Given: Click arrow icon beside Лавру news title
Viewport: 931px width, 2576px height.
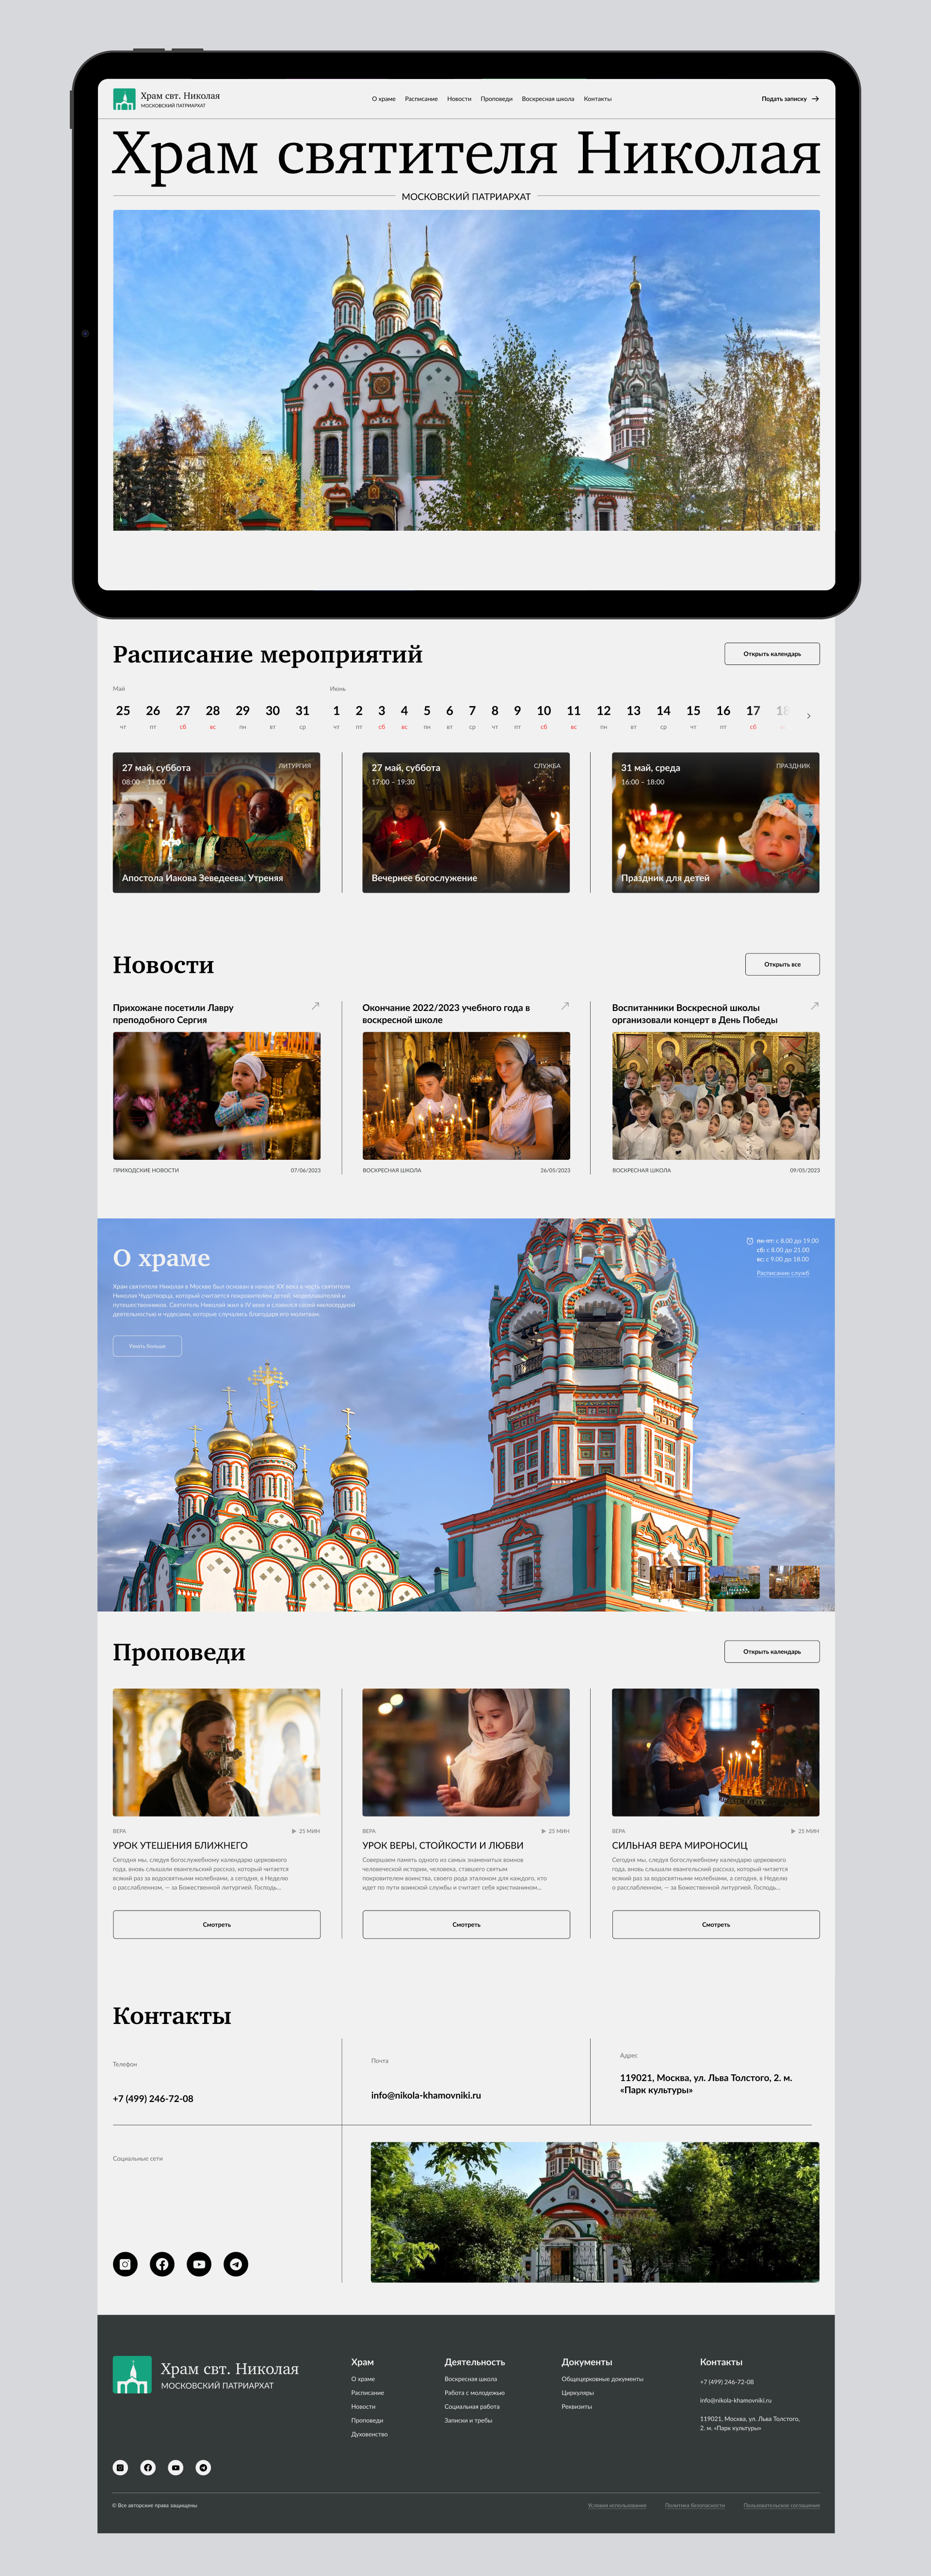Looking at the screenshot, I should [x=315, y=1006].
